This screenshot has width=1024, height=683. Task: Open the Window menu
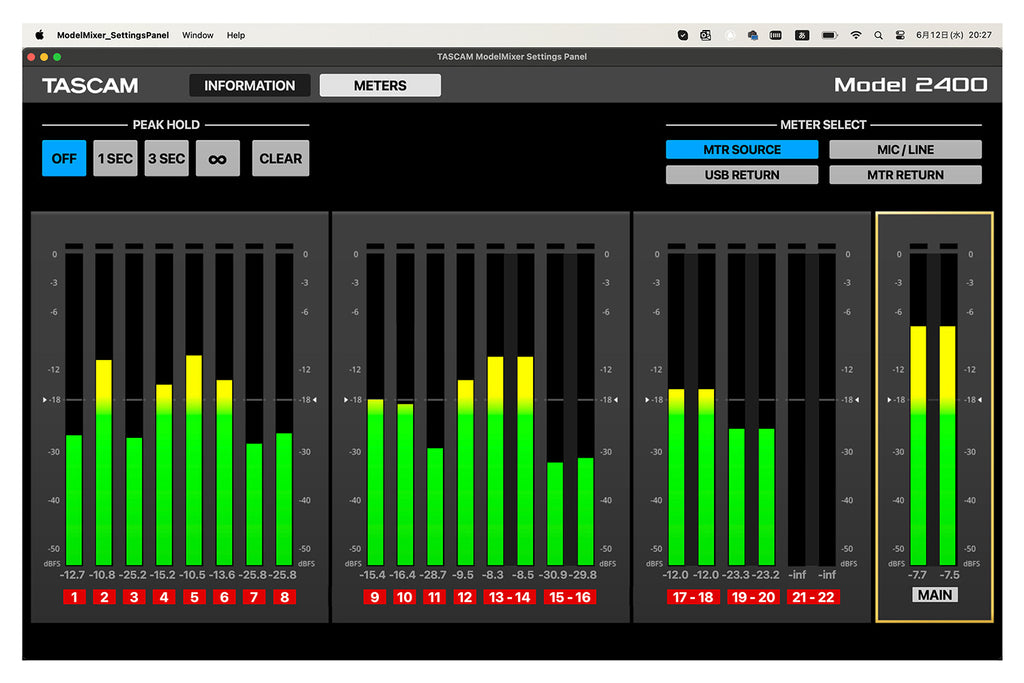(197, 35)
